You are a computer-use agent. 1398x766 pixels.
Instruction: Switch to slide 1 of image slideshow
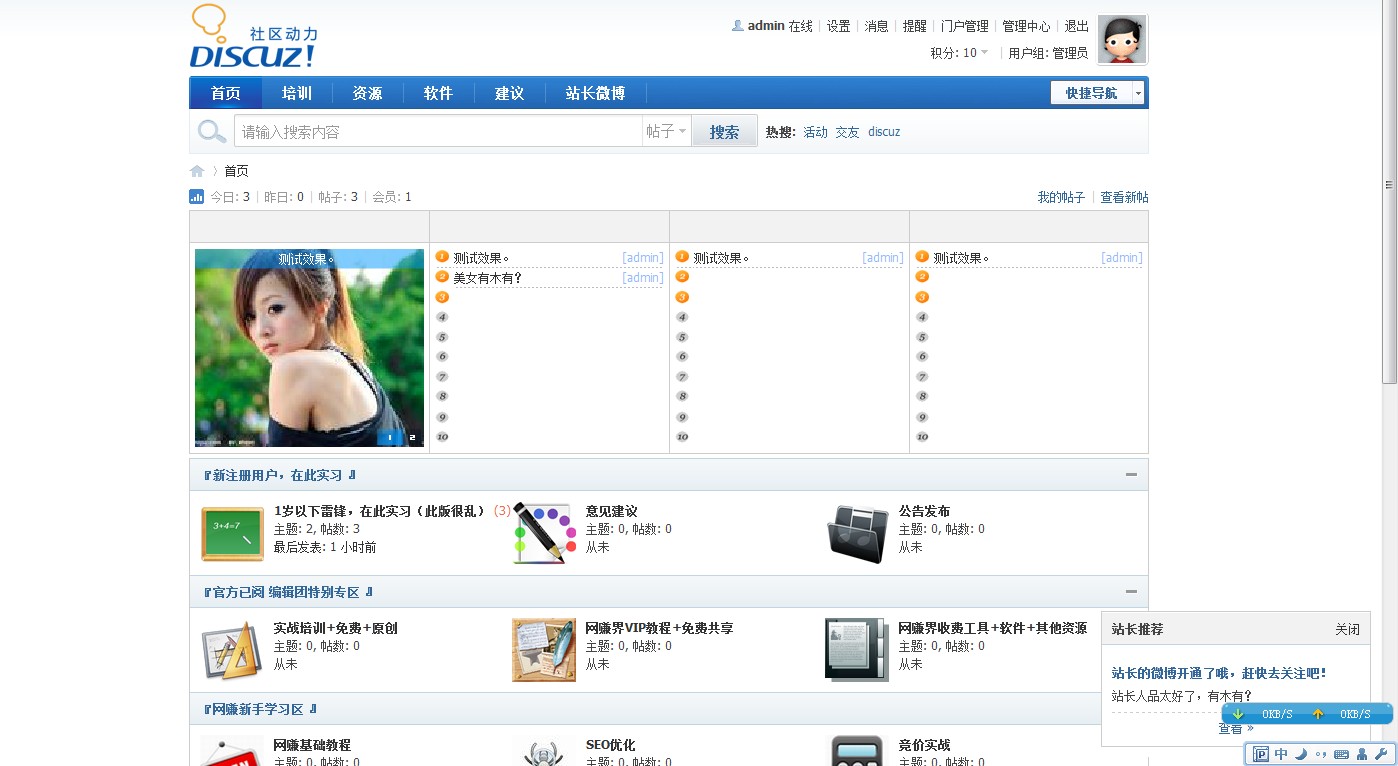pos(391,437)
